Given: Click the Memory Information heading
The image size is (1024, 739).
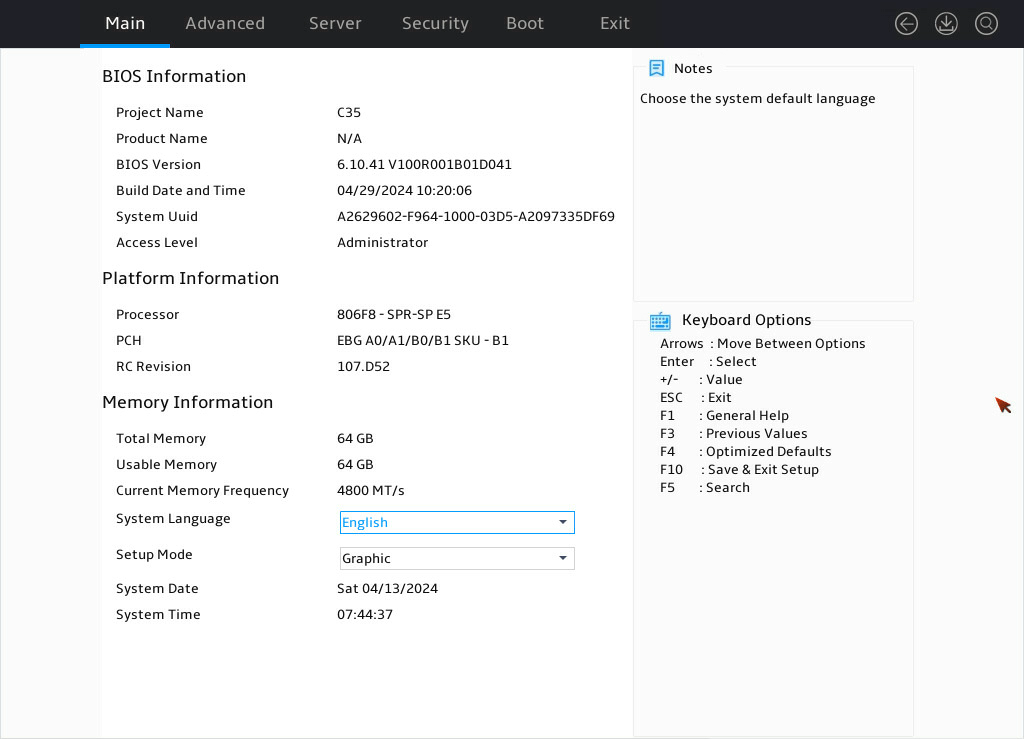Looking at the screenshot, I should click(187, 402).
